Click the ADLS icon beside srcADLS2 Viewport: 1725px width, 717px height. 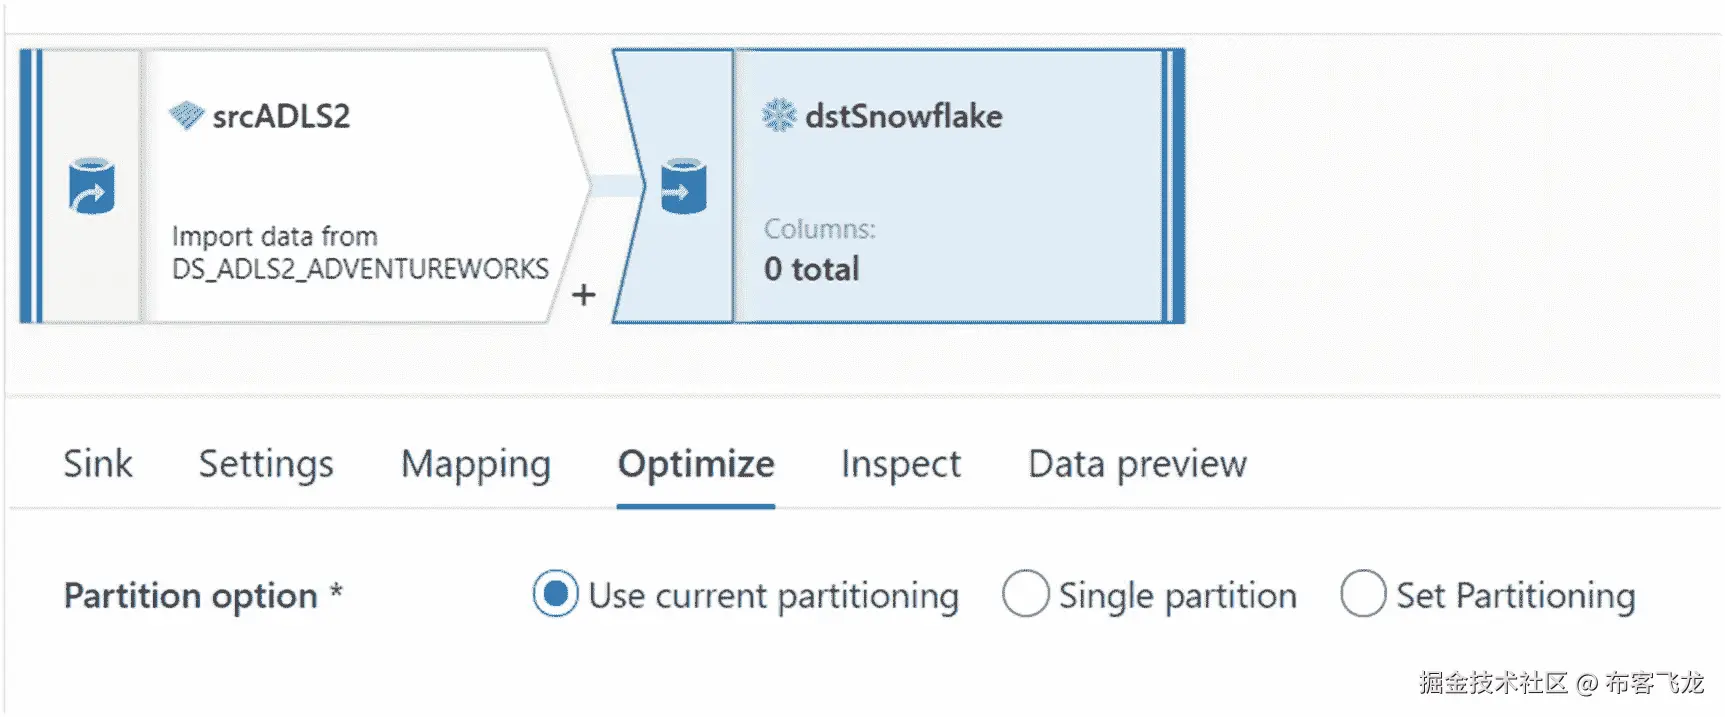click(x=186, y=115)
